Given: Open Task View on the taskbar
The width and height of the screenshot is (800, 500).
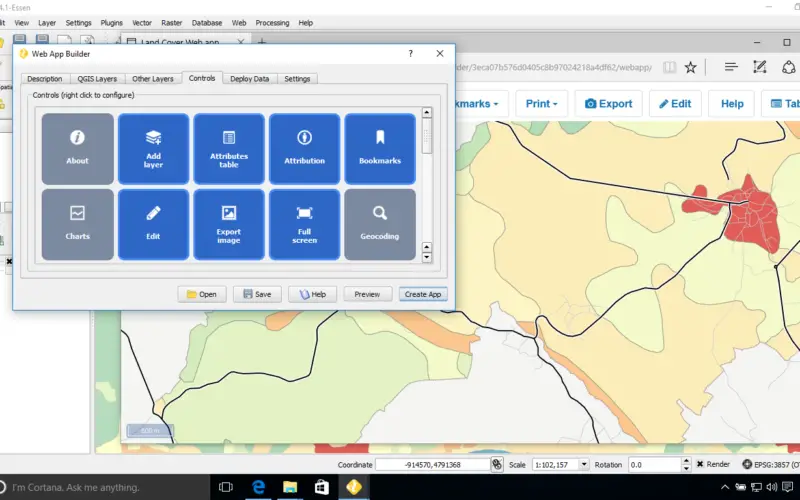Looking at the screenshot, I should pos(226,487).
